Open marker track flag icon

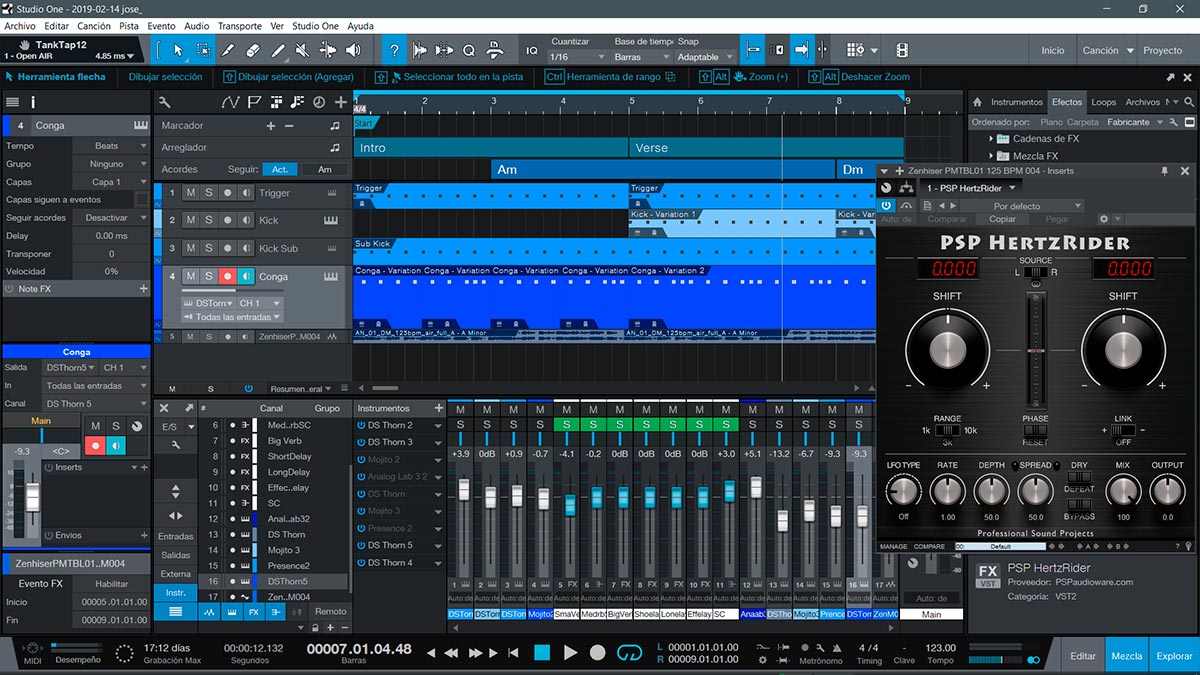(x=254, y=102)
